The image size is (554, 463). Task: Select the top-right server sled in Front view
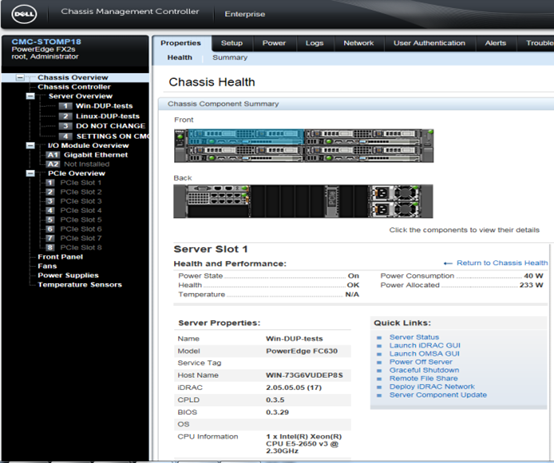(363, 137)
